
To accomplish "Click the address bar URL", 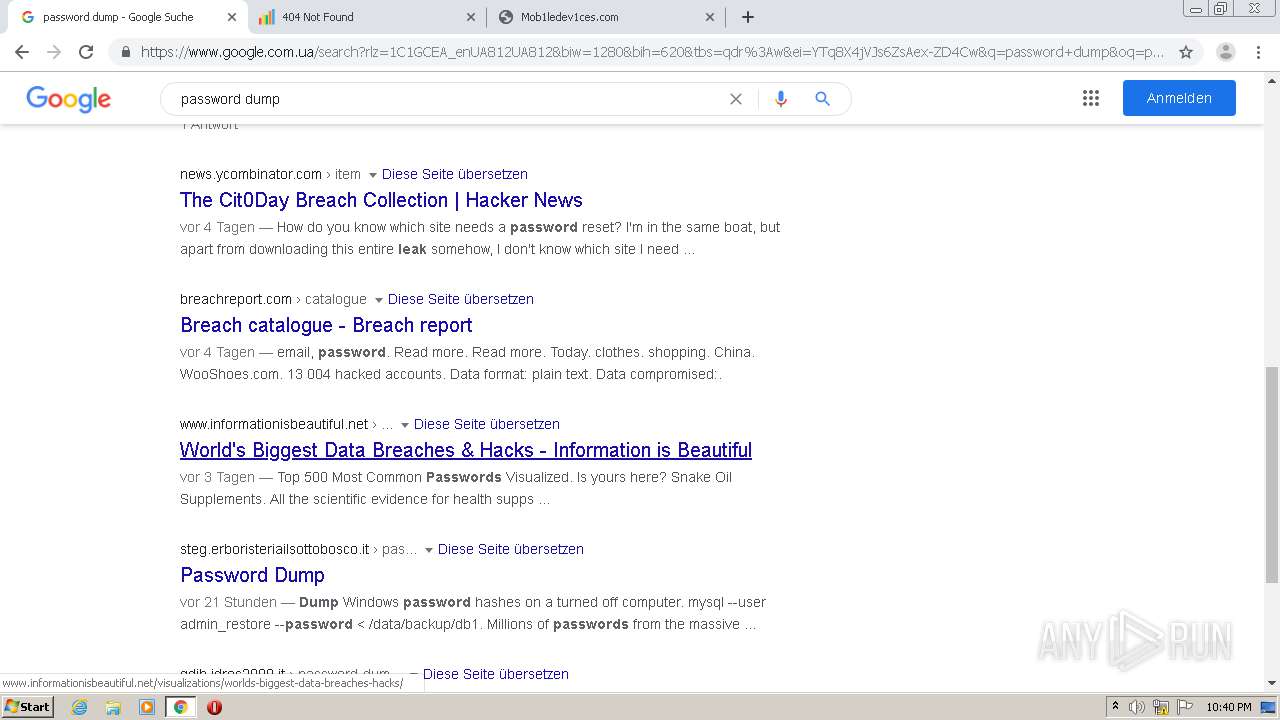I will point(652,52).
